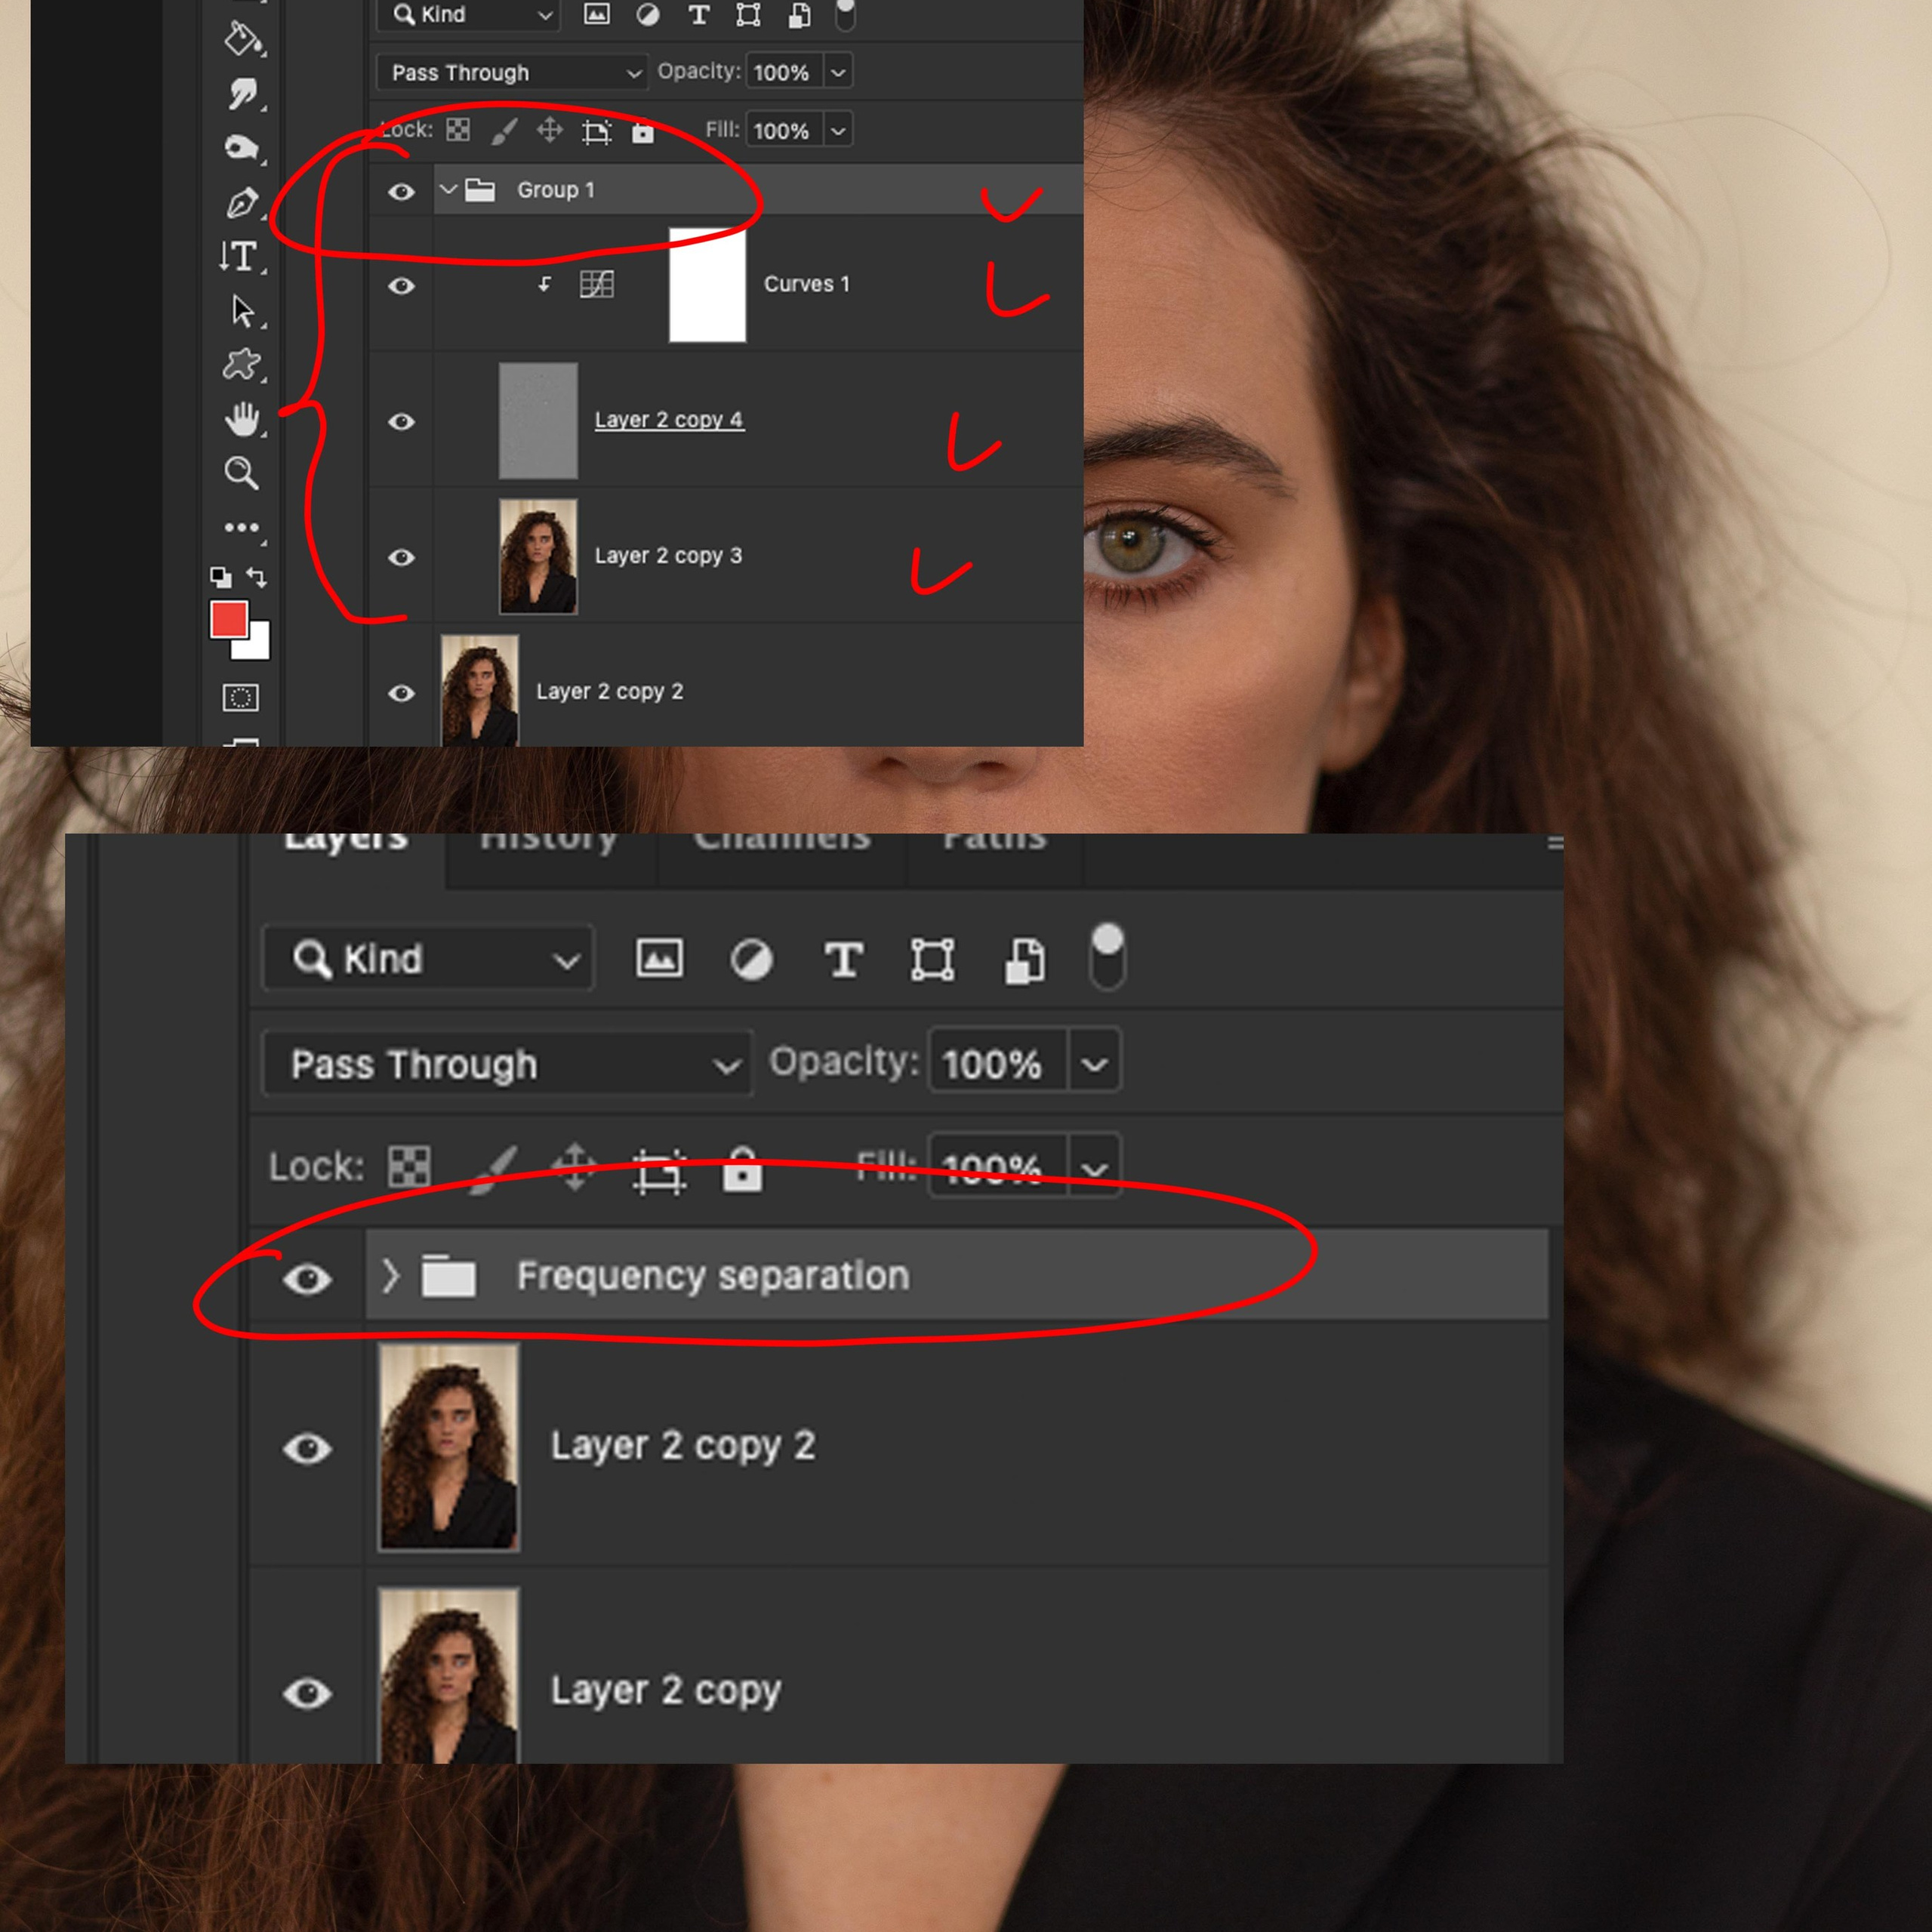Toggle visibility of Layer 2 copy 4
Image resolution: width=1932 pixels, height=1932 pixels.
(x=401, y=422)
